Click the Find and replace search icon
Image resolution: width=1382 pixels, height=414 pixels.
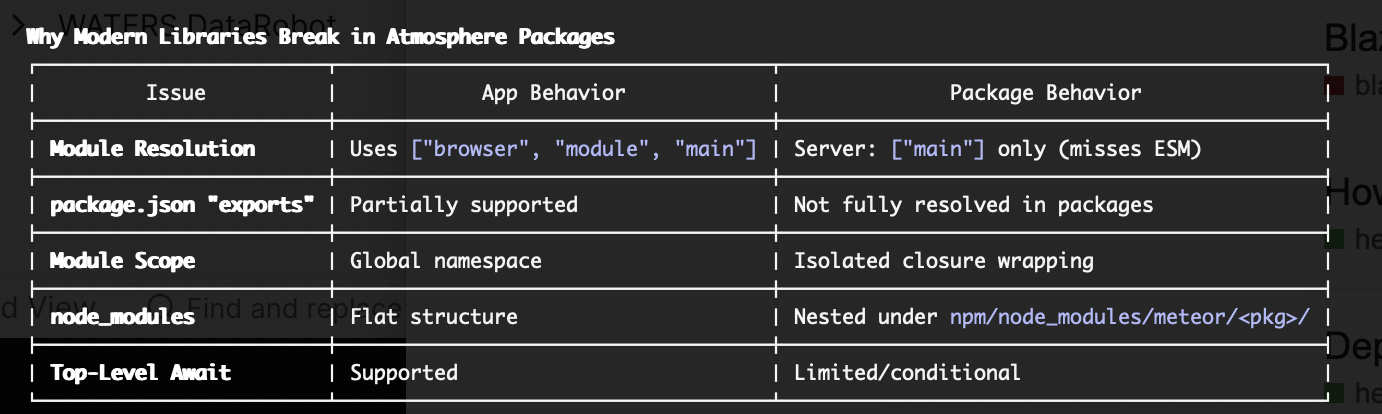coord(160,307)
